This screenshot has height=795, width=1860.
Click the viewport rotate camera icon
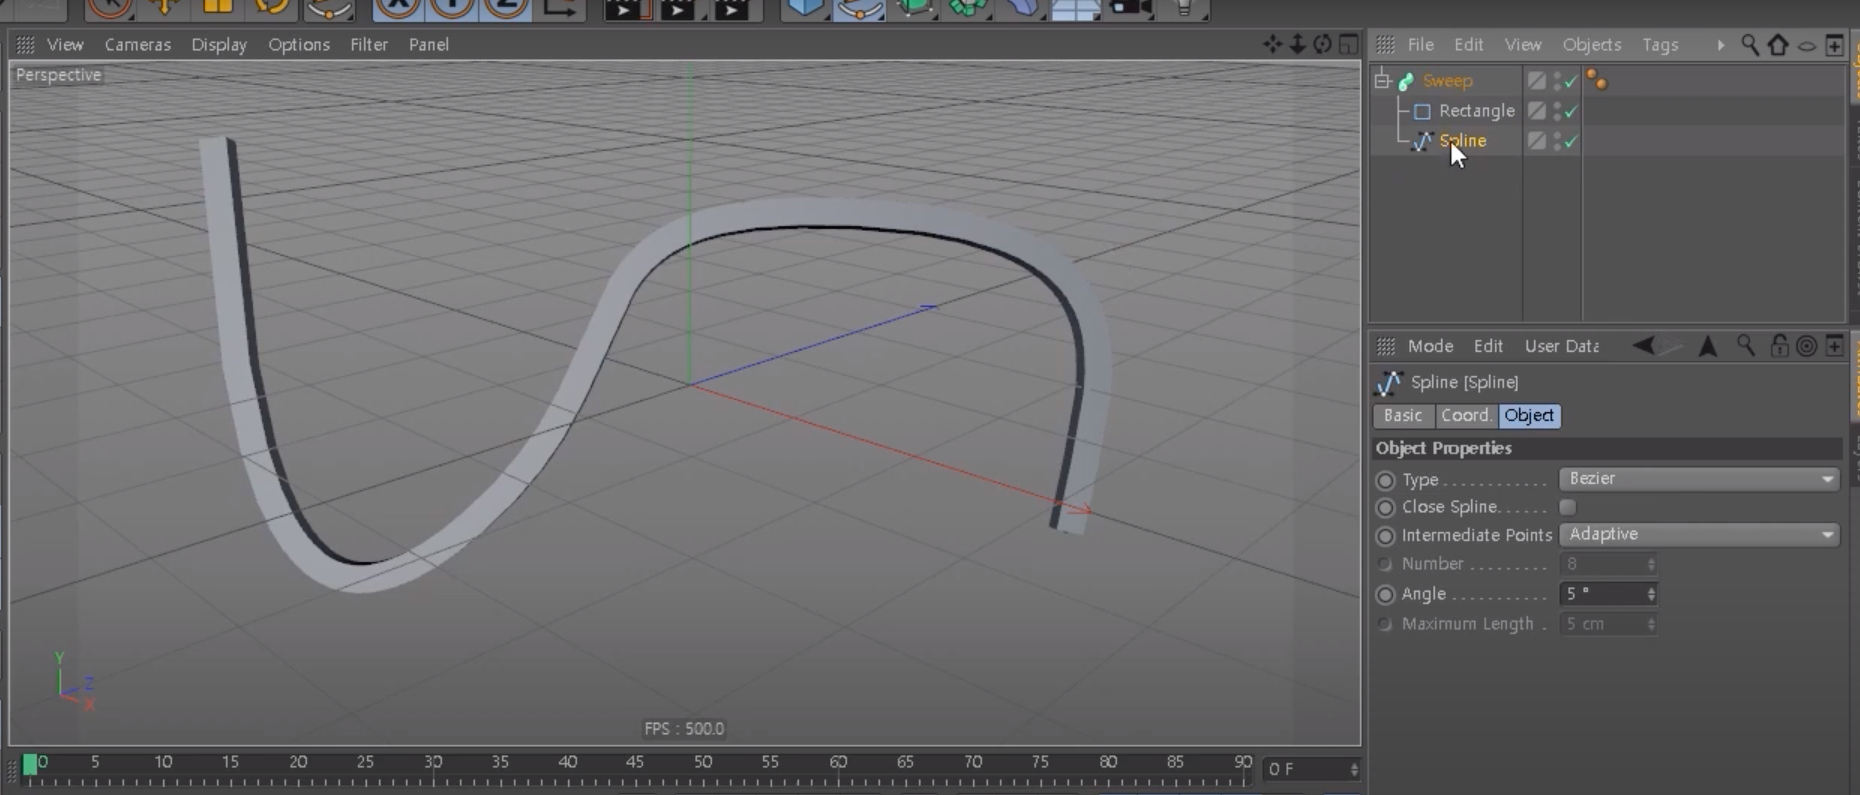1322,44
